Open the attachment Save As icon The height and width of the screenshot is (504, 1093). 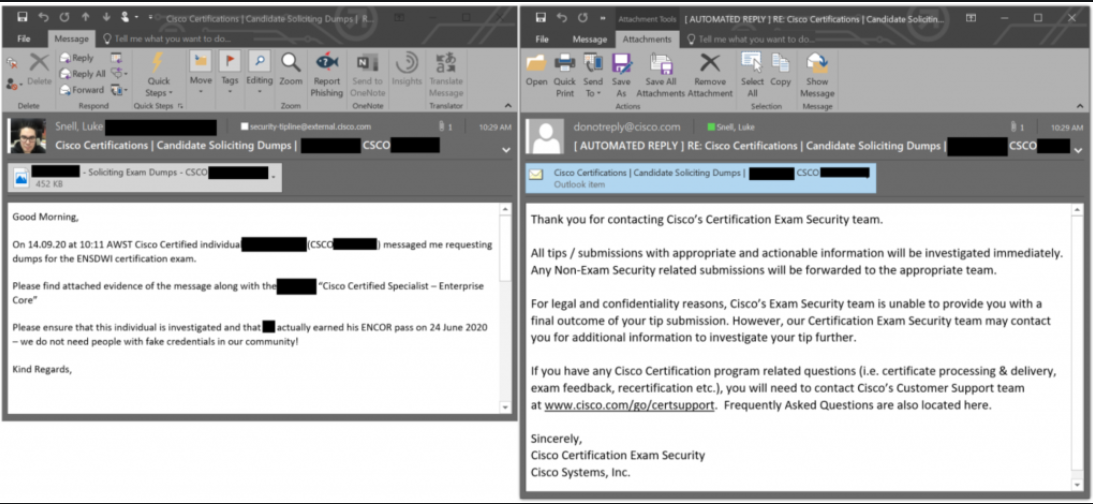point(622,72)
